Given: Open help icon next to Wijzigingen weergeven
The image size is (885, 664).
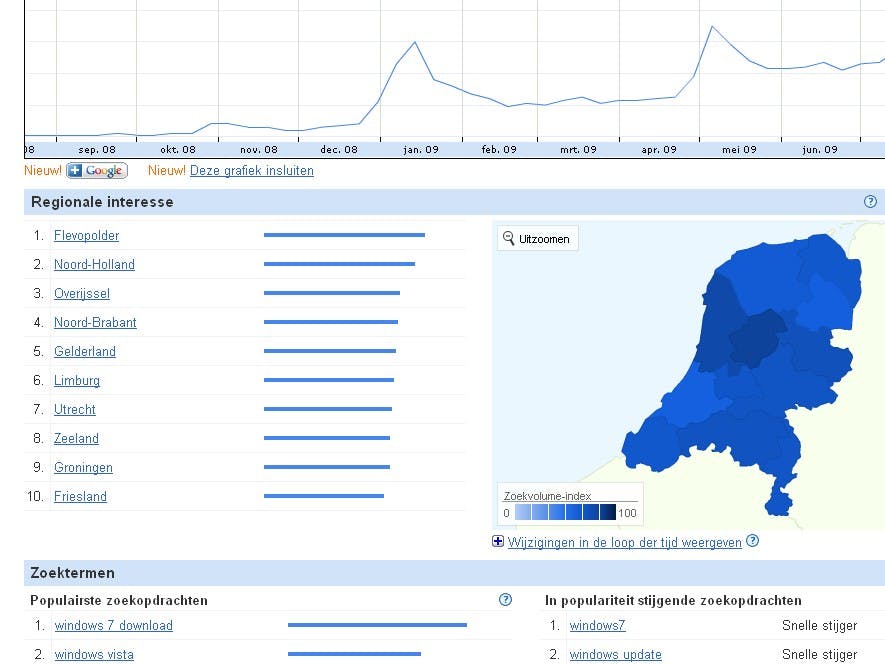Looking at the screenshot, I should pyautogui.click(x=752, y=541).
